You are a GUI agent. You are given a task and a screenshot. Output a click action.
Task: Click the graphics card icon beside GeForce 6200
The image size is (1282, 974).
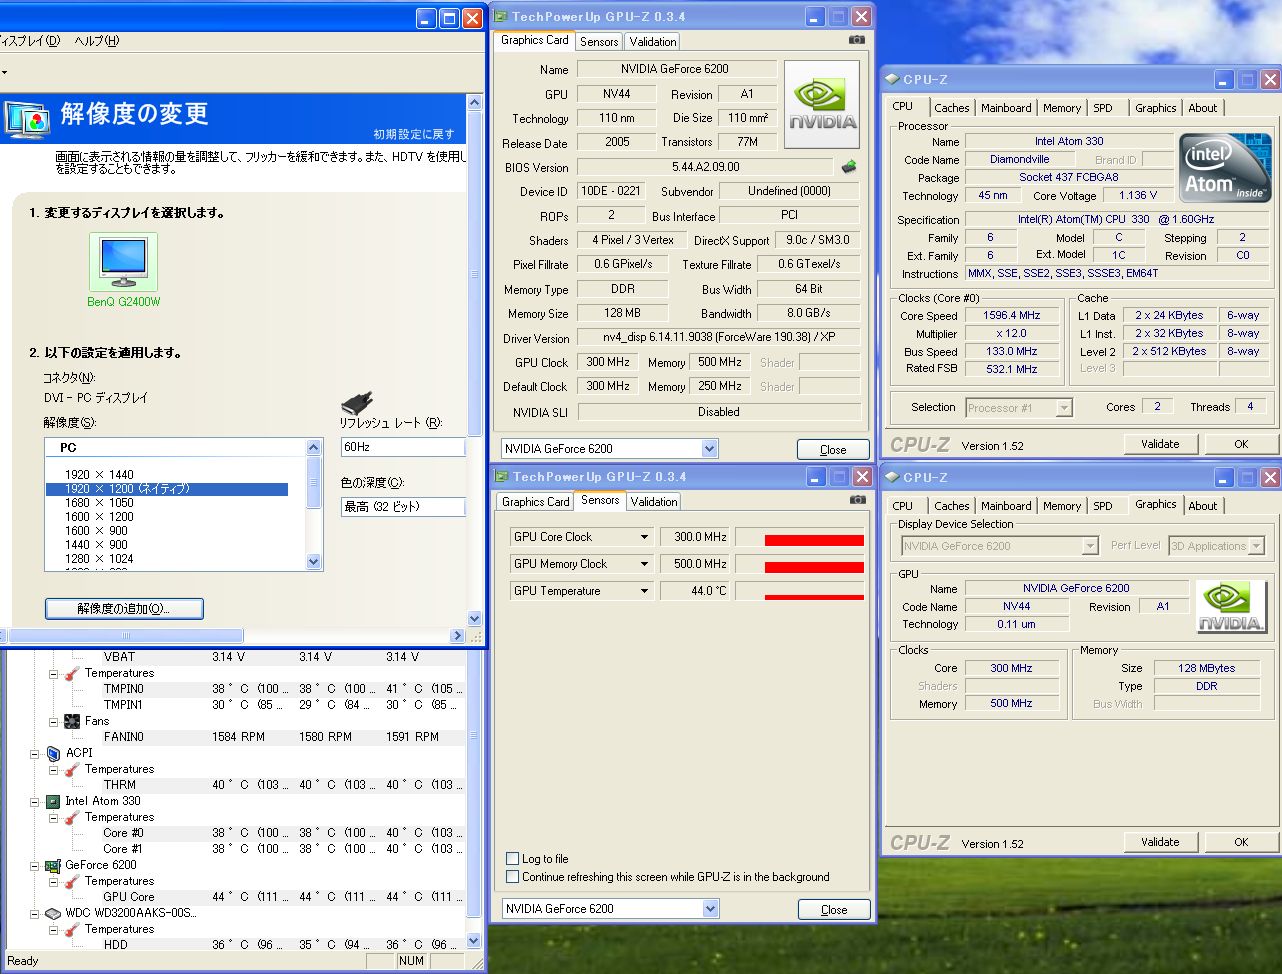[54, 865]
